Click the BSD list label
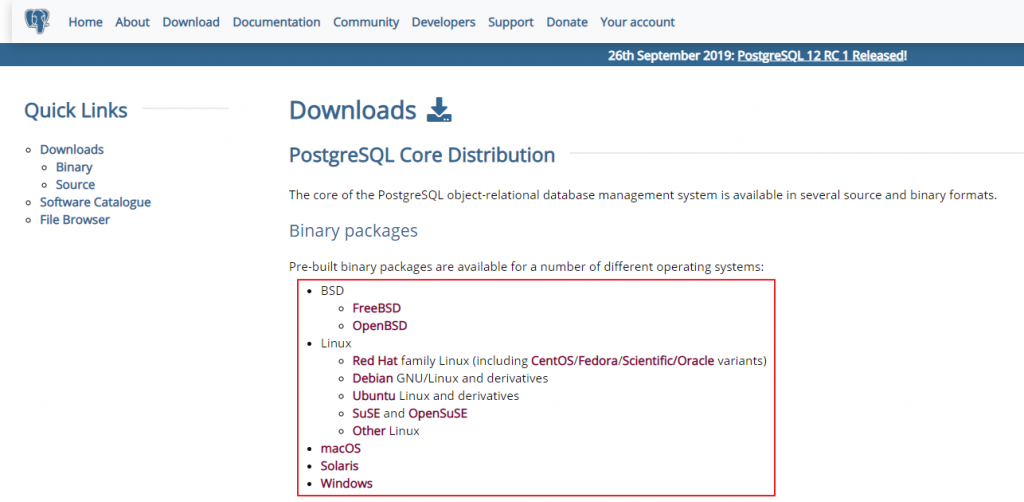Screen dimensions: 1024x502 pyautogui.click(x=332, y=290)
